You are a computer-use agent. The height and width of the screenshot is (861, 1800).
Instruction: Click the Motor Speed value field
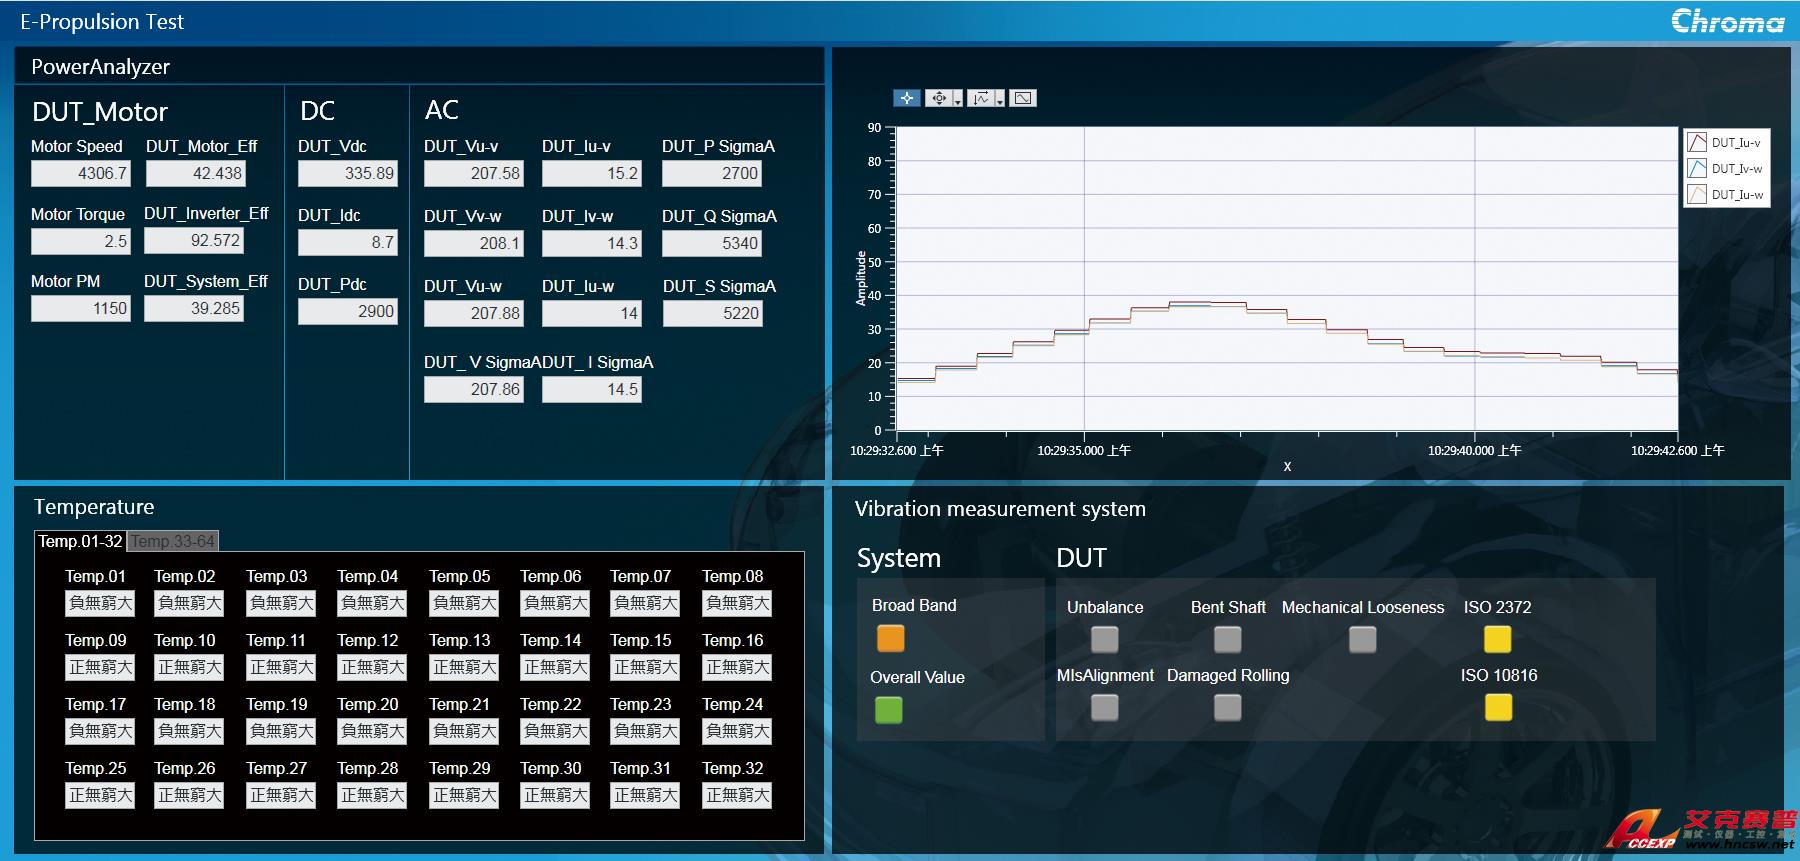click(x=81, y=174)
